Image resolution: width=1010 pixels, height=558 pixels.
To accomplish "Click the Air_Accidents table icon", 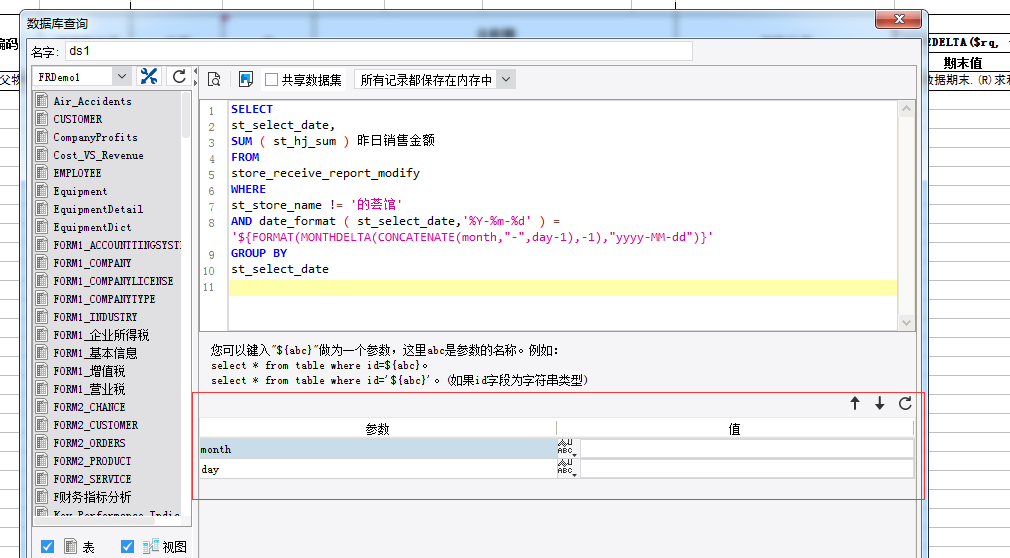I will (x=43, y=101).
